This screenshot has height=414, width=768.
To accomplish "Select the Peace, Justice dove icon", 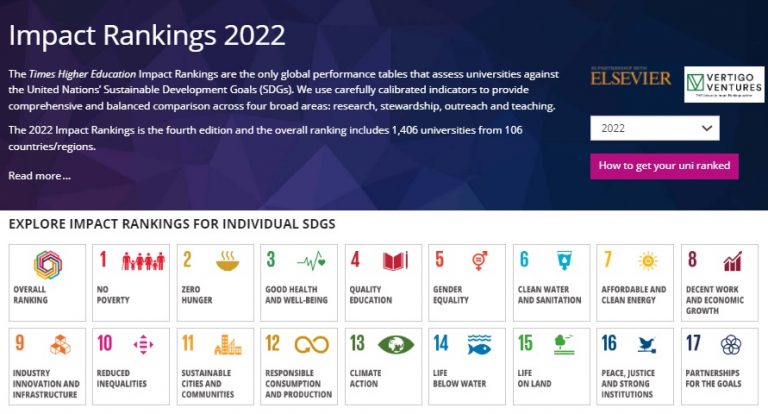I will [x=648, y=344].
